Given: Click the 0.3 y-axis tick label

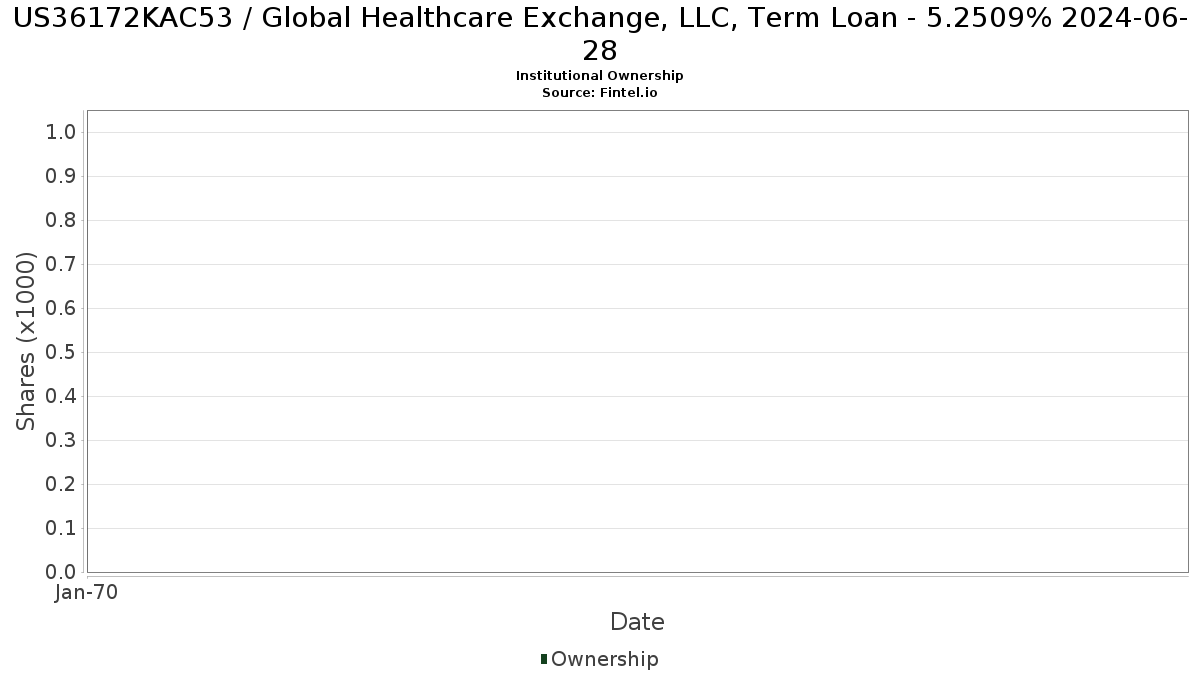Looking at the screenshot, I should tap(61, 441).
